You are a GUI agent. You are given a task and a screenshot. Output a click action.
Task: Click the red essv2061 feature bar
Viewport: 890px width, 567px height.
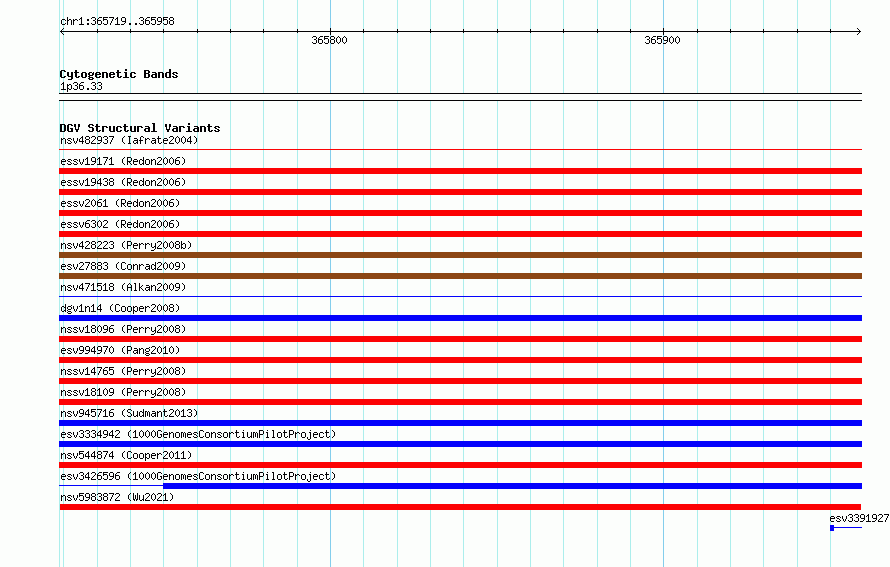tap(460, 213)
